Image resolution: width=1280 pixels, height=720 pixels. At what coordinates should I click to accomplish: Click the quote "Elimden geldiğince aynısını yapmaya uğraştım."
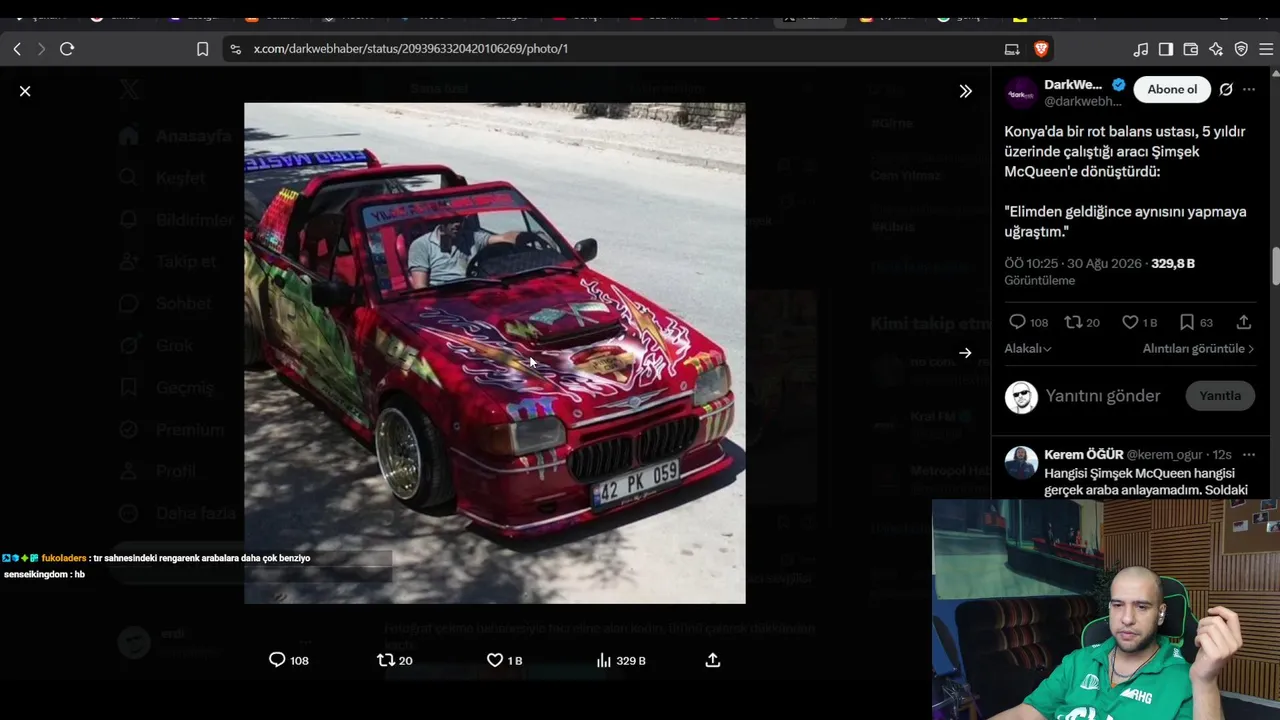coord(1126,221)
